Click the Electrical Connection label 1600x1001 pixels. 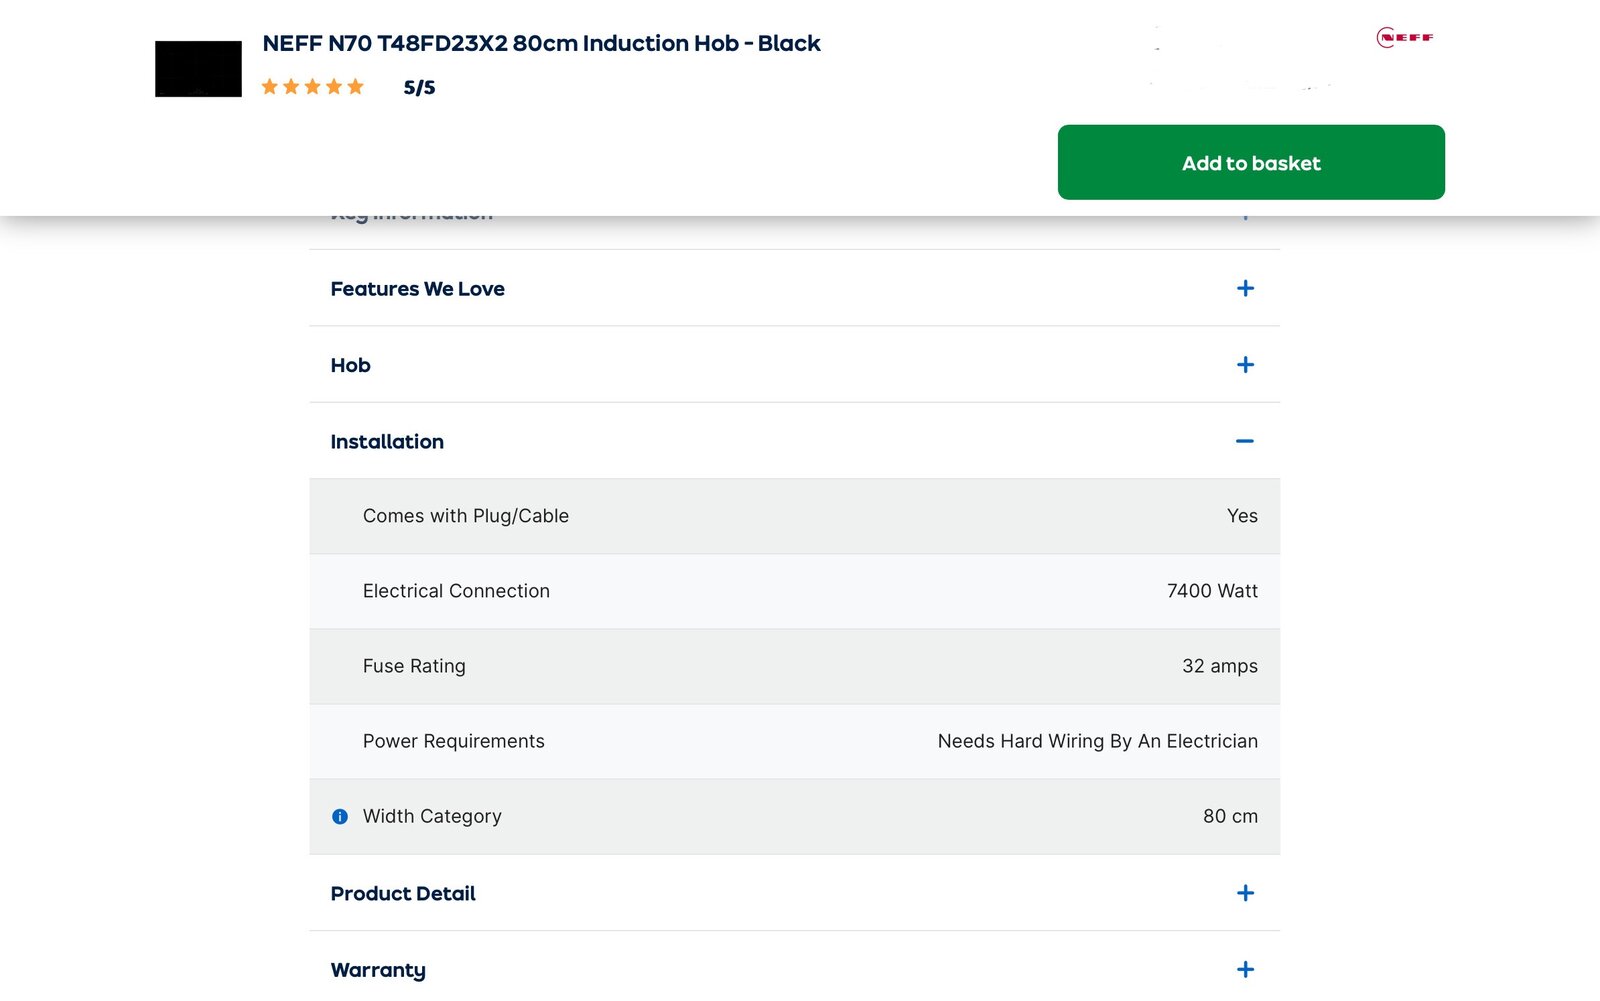(x=456, y=591)
